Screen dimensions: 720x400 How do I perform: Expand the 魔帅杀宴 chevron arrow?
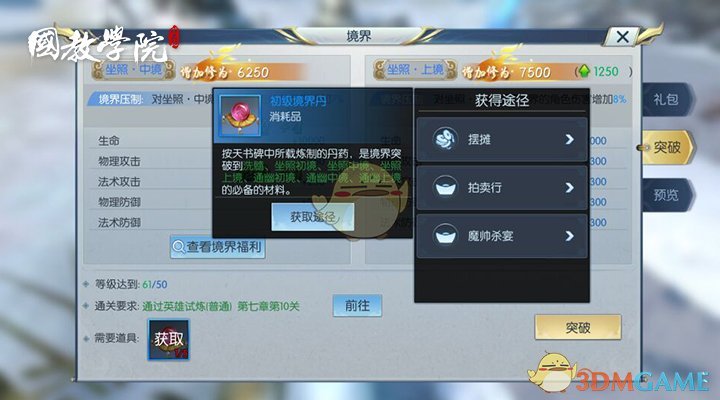pyautogui.click(x=569, y=236)
